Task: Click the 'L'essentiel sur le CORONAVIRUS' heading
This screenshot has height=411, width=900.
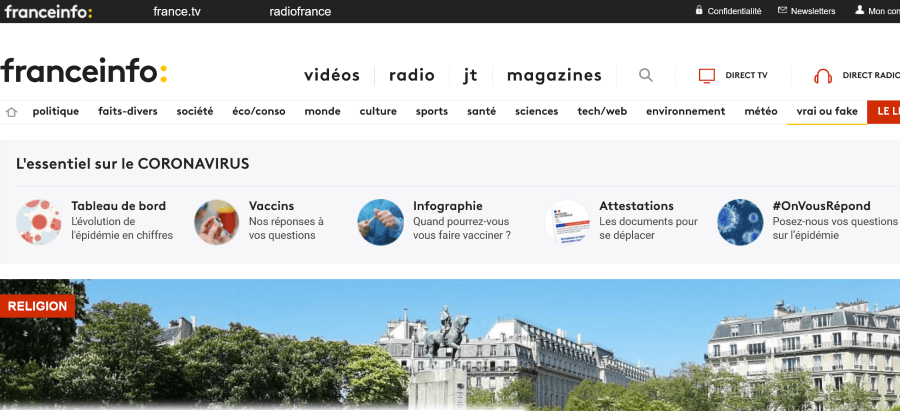Action: tap(133, 164)
